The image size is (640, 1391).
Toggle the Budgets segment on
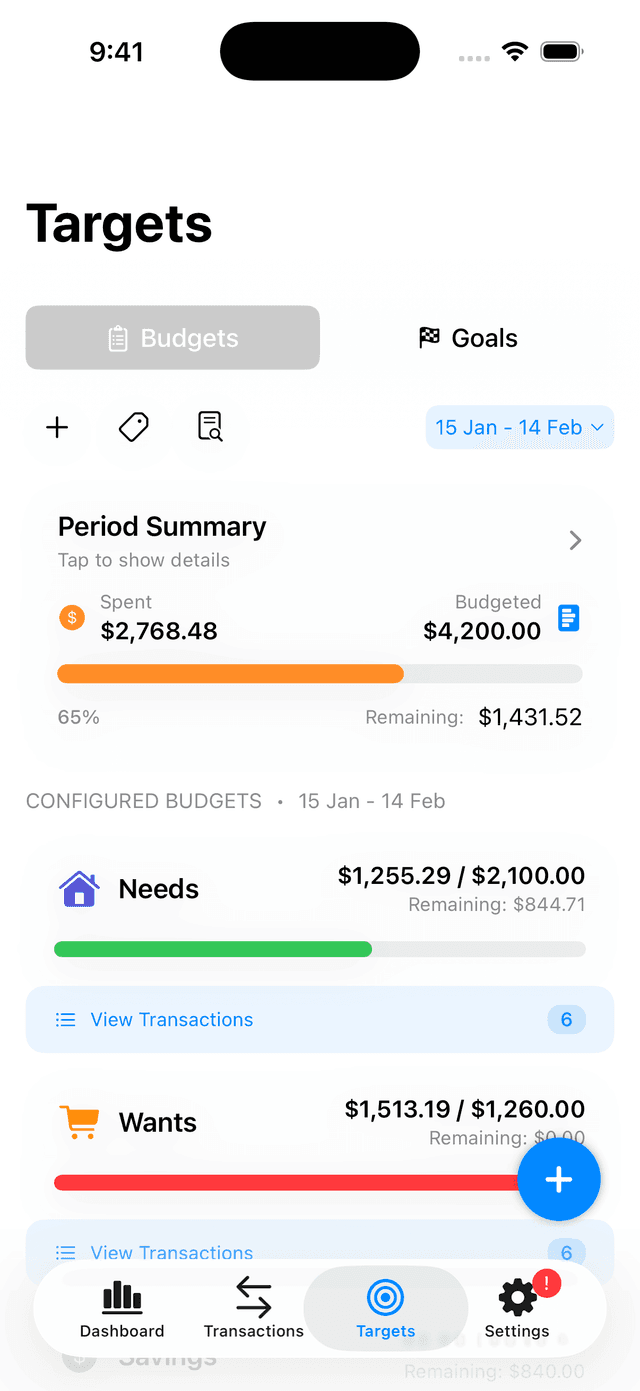(172, 338)
